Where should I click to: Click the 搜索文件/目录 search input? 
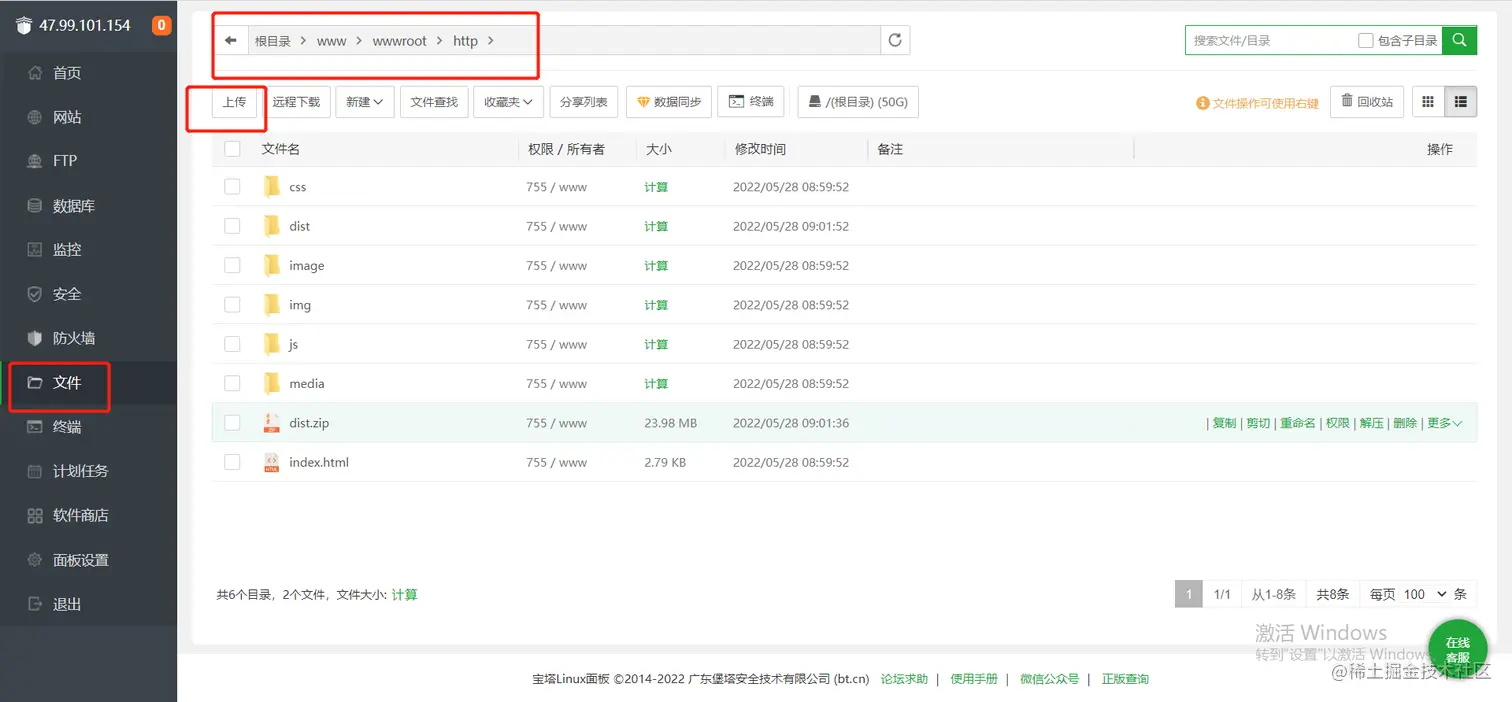pyautogui.click(x=1268, y=41)
